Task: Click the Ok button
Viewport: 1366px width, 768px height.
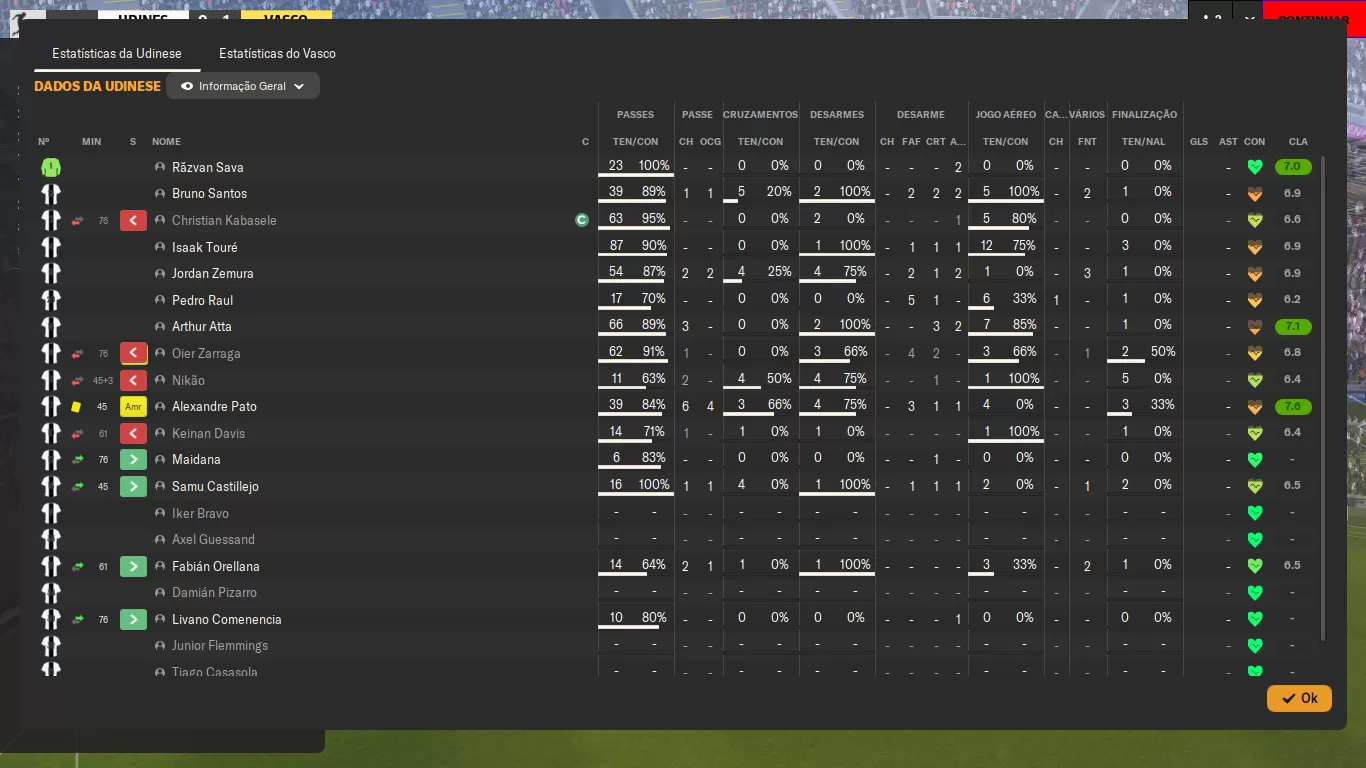Action: [x=1299, y=698]
